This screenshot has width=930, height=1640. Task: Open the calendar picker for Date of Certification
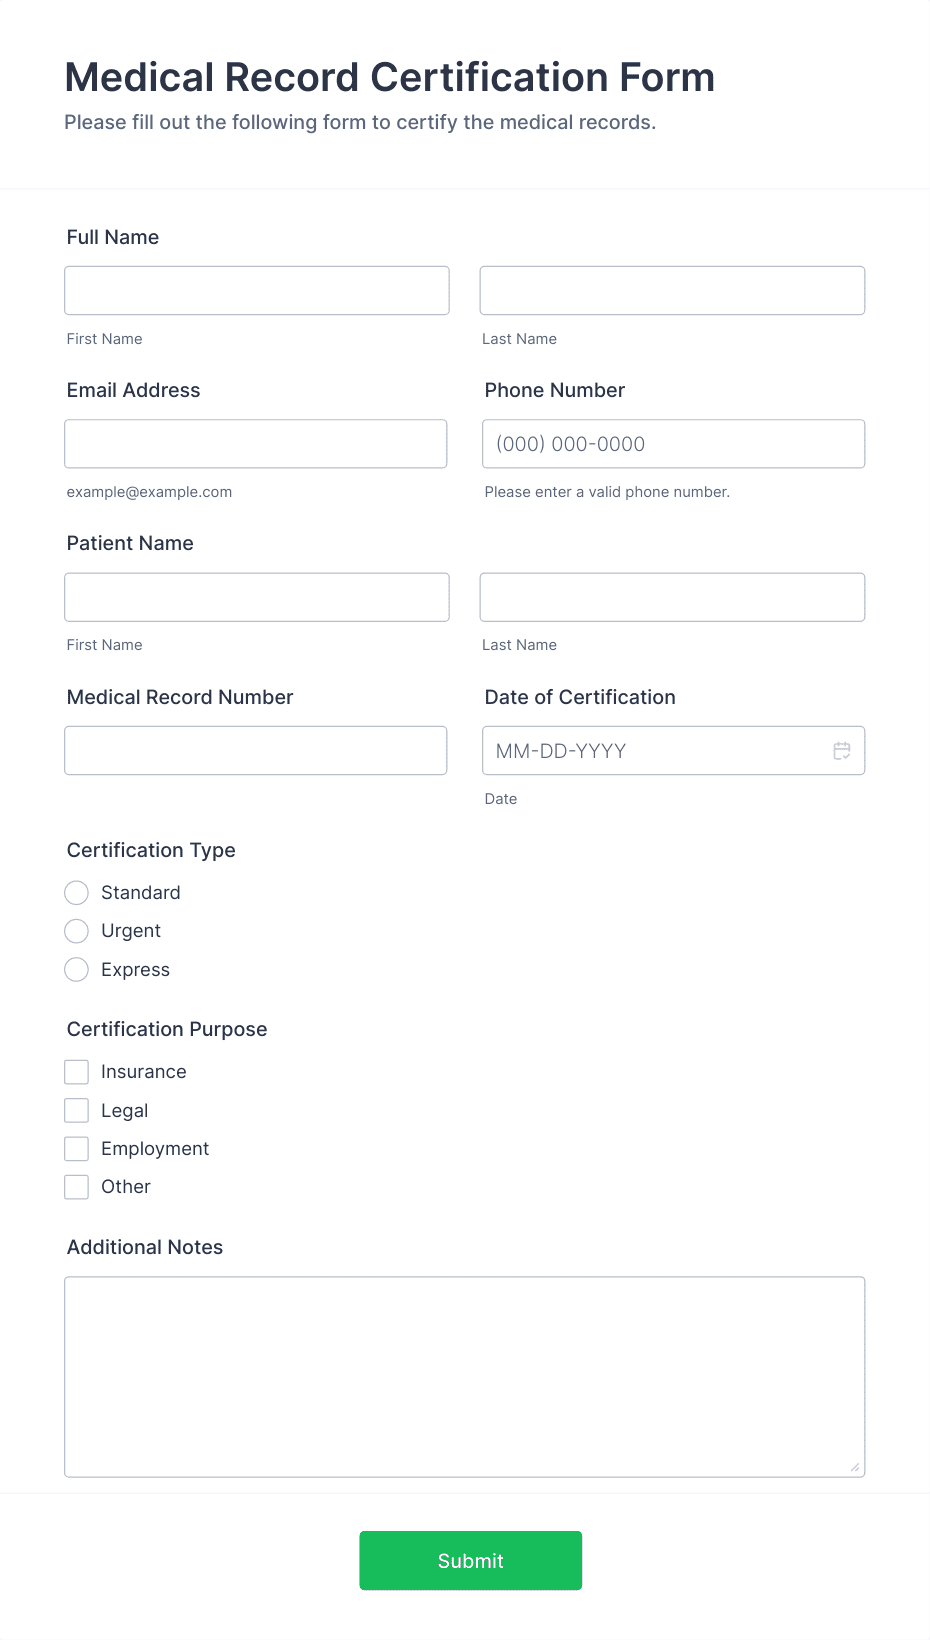[842, 750]
